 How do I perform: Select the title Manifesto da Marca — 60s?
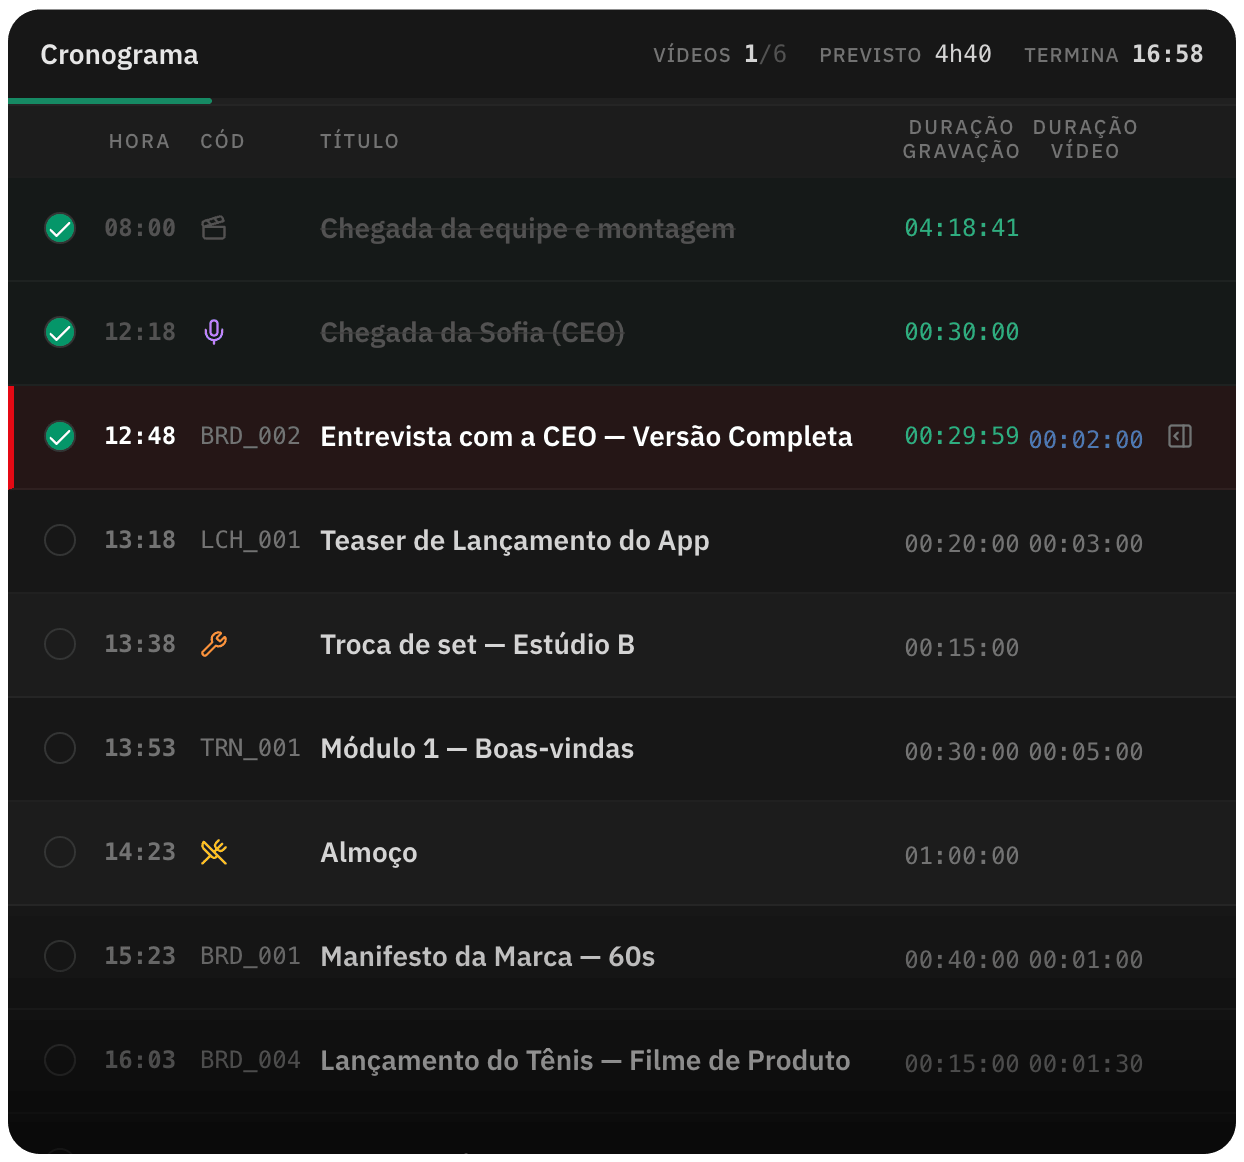click(488, 957)
